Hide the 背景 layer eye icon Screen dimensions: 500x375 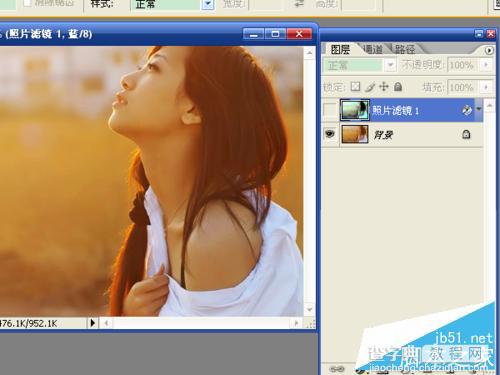pos(330,134)
